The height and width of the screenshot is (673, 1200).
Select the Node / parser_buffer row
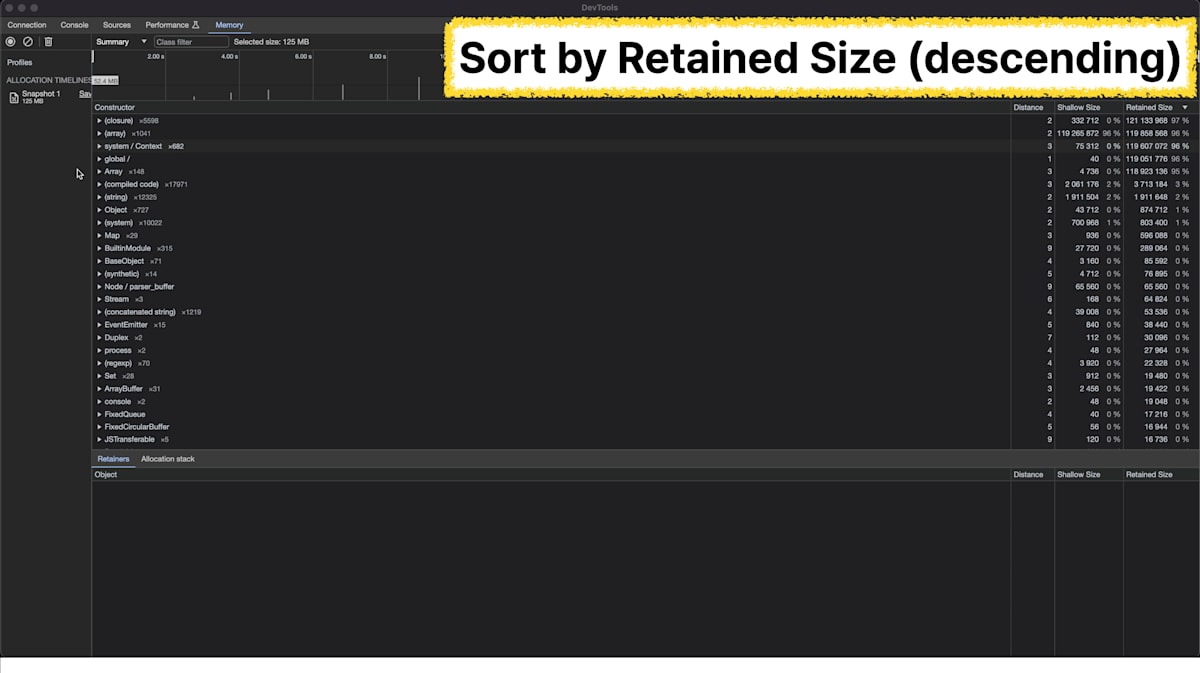pos(644,286)
